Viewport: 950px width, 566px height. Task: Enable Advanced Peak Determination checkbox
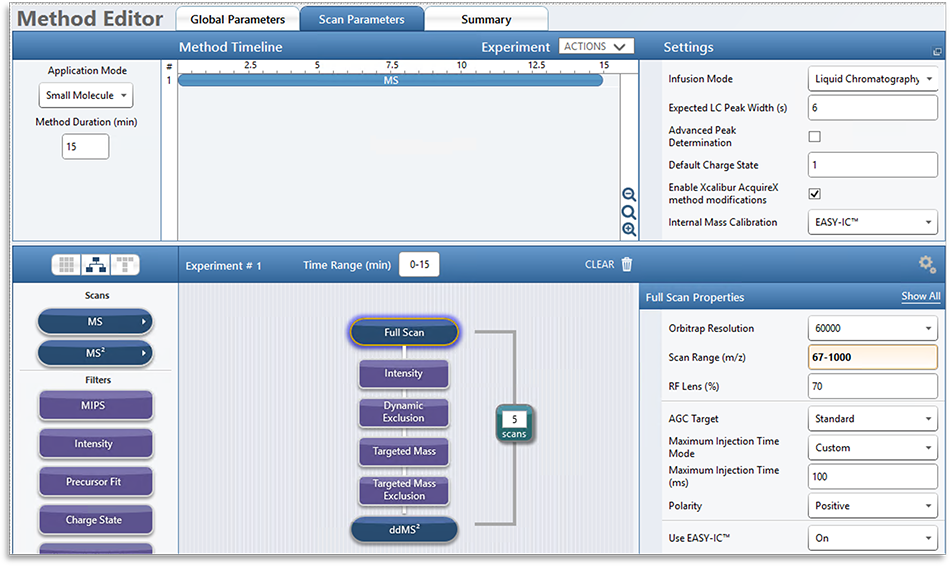(x=814, y=136)
